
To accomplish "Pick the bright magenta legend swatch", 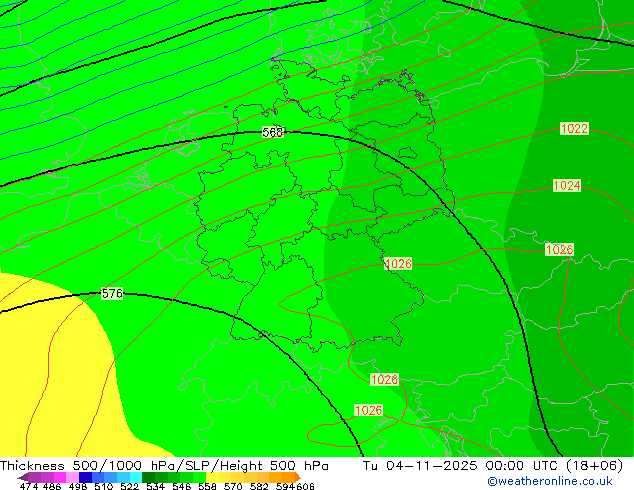I will pyautogui.click(x=60, y=477).
